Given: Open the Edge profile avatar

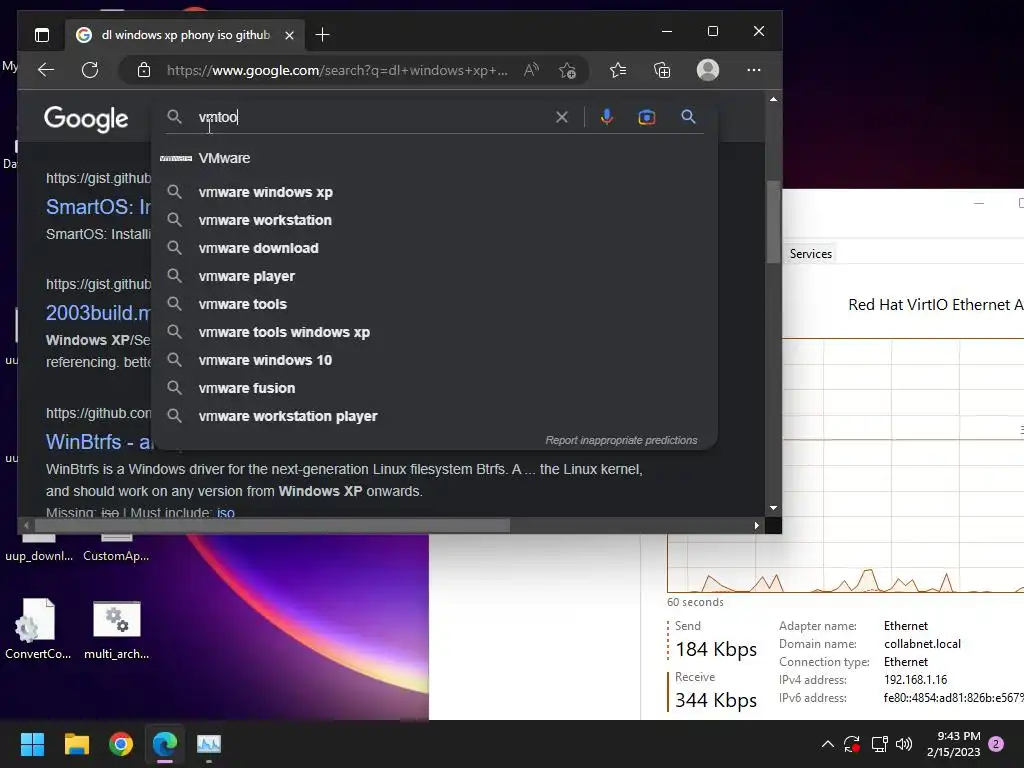Looking at the screenshot, I should click(x=708, y=70).
